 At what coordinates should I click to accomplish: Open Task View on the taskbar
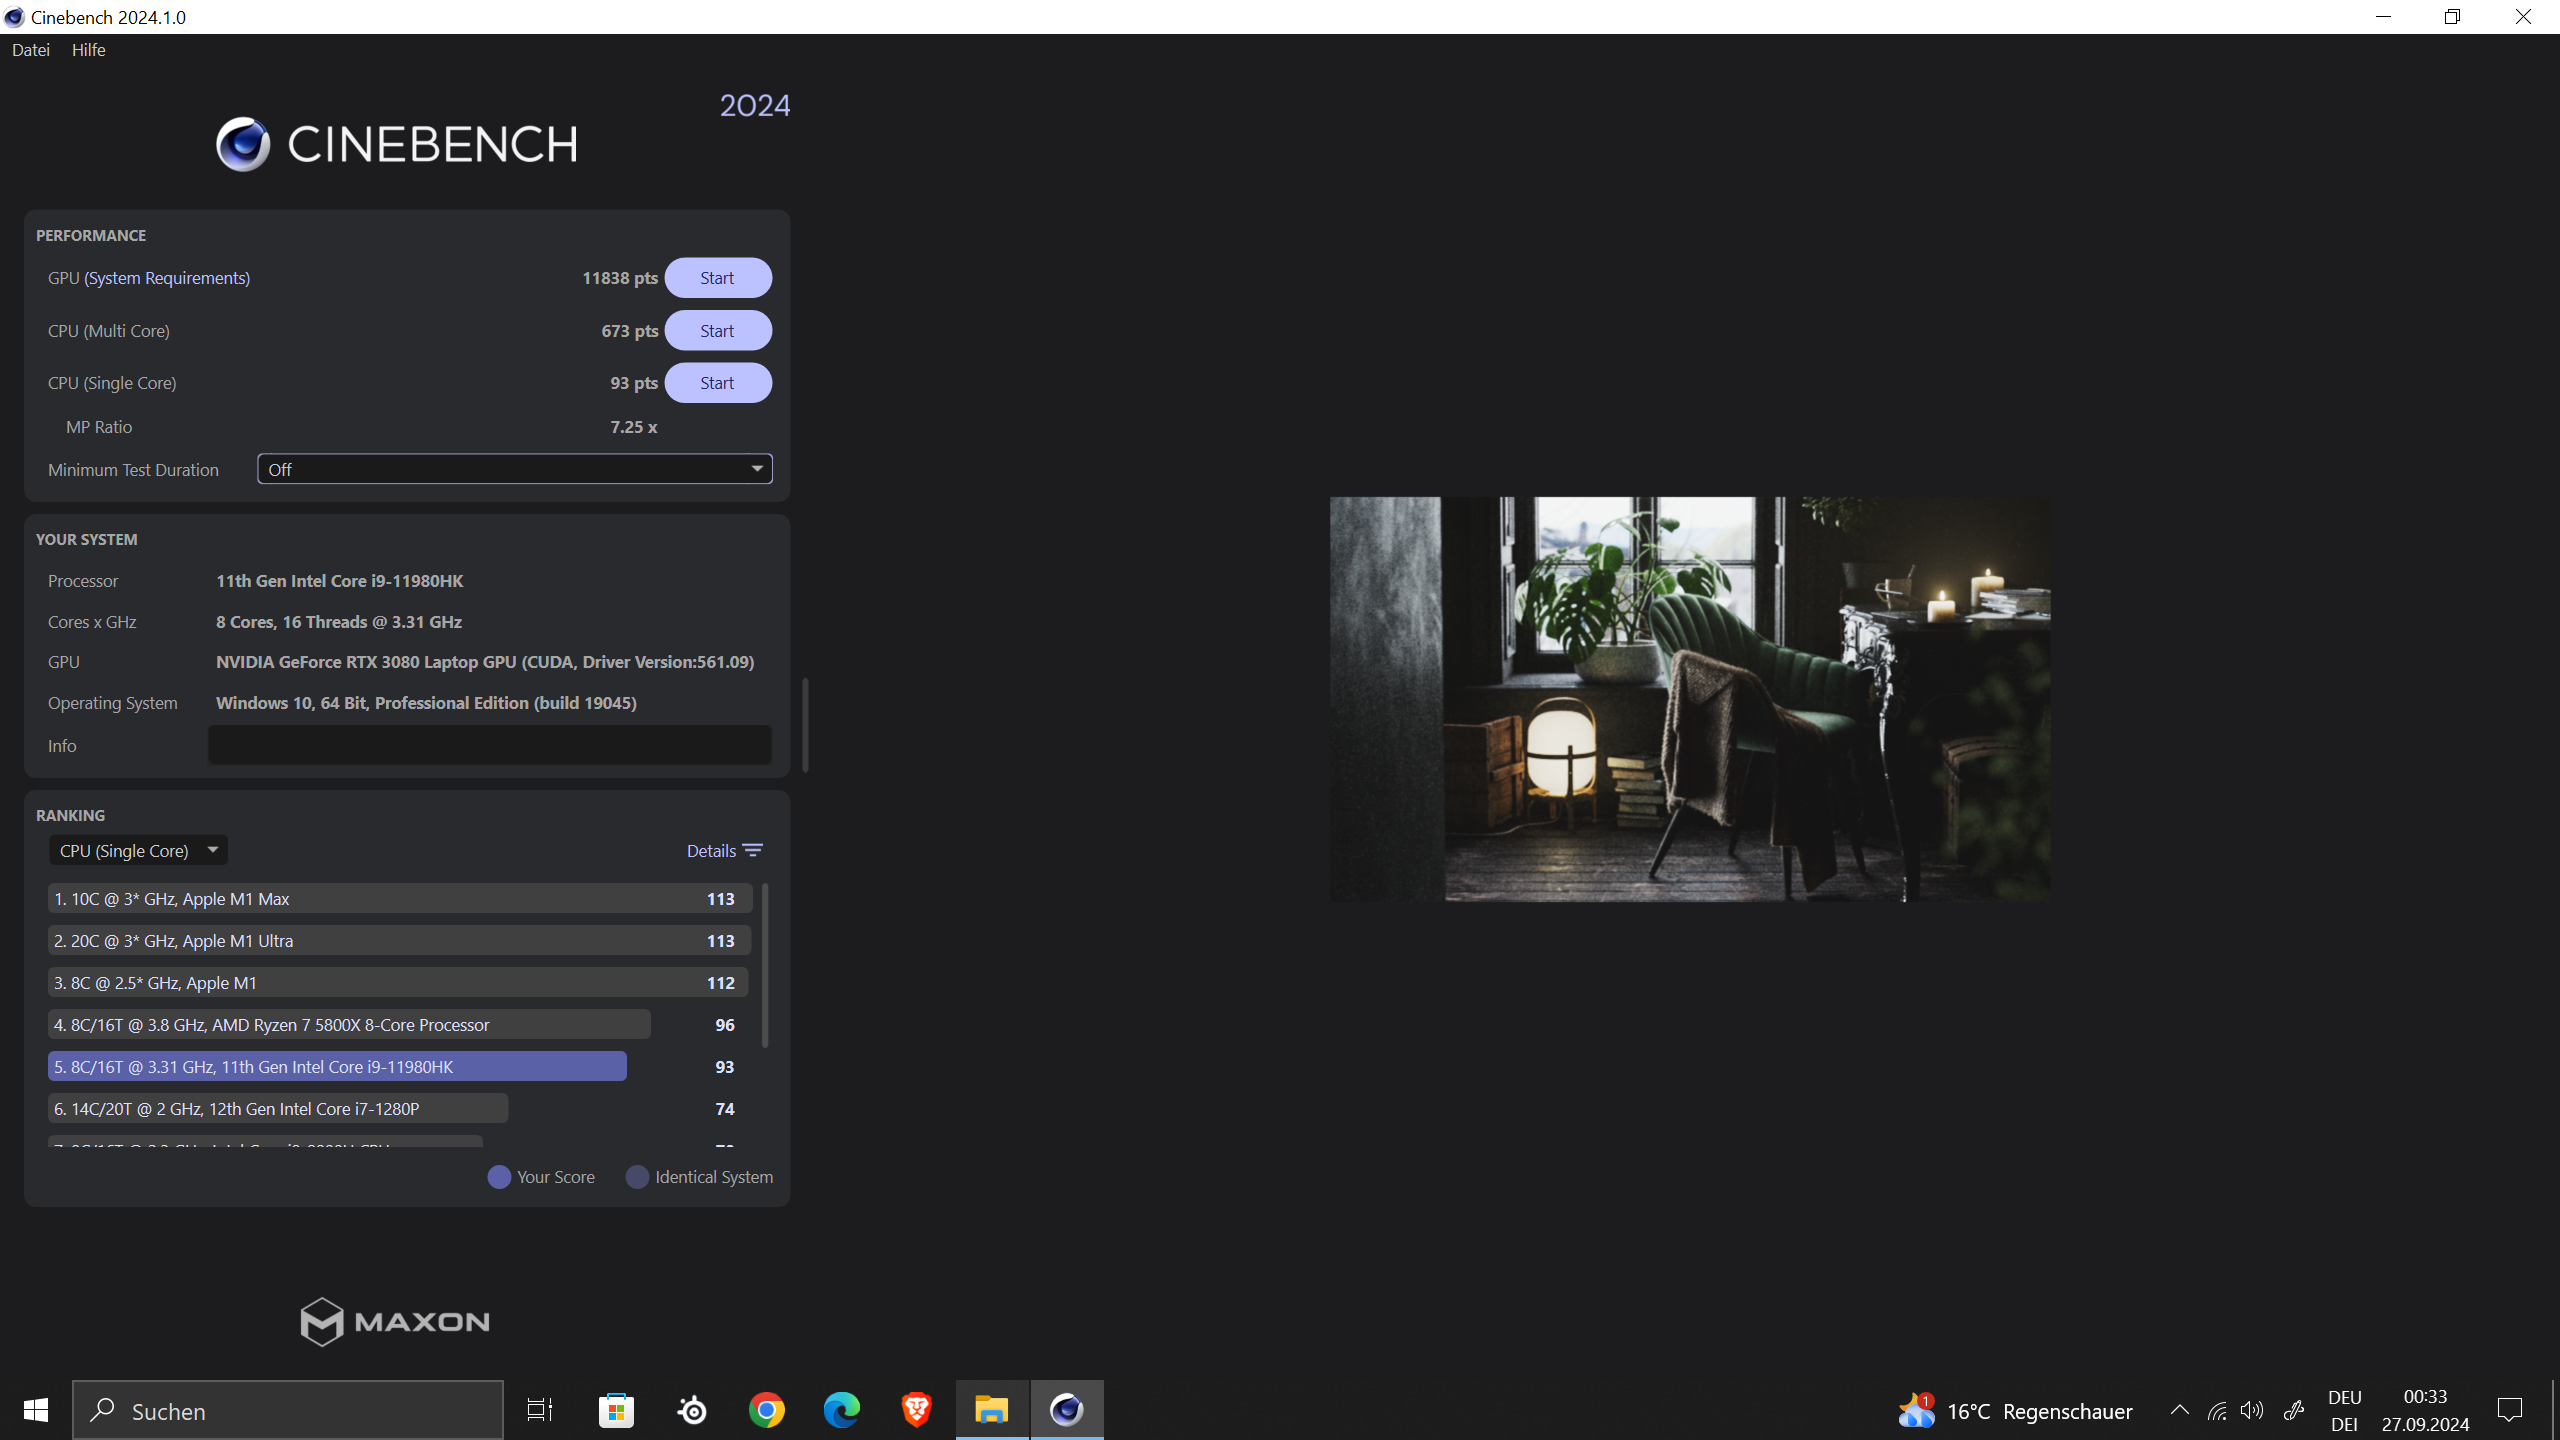pos(540,1410)
